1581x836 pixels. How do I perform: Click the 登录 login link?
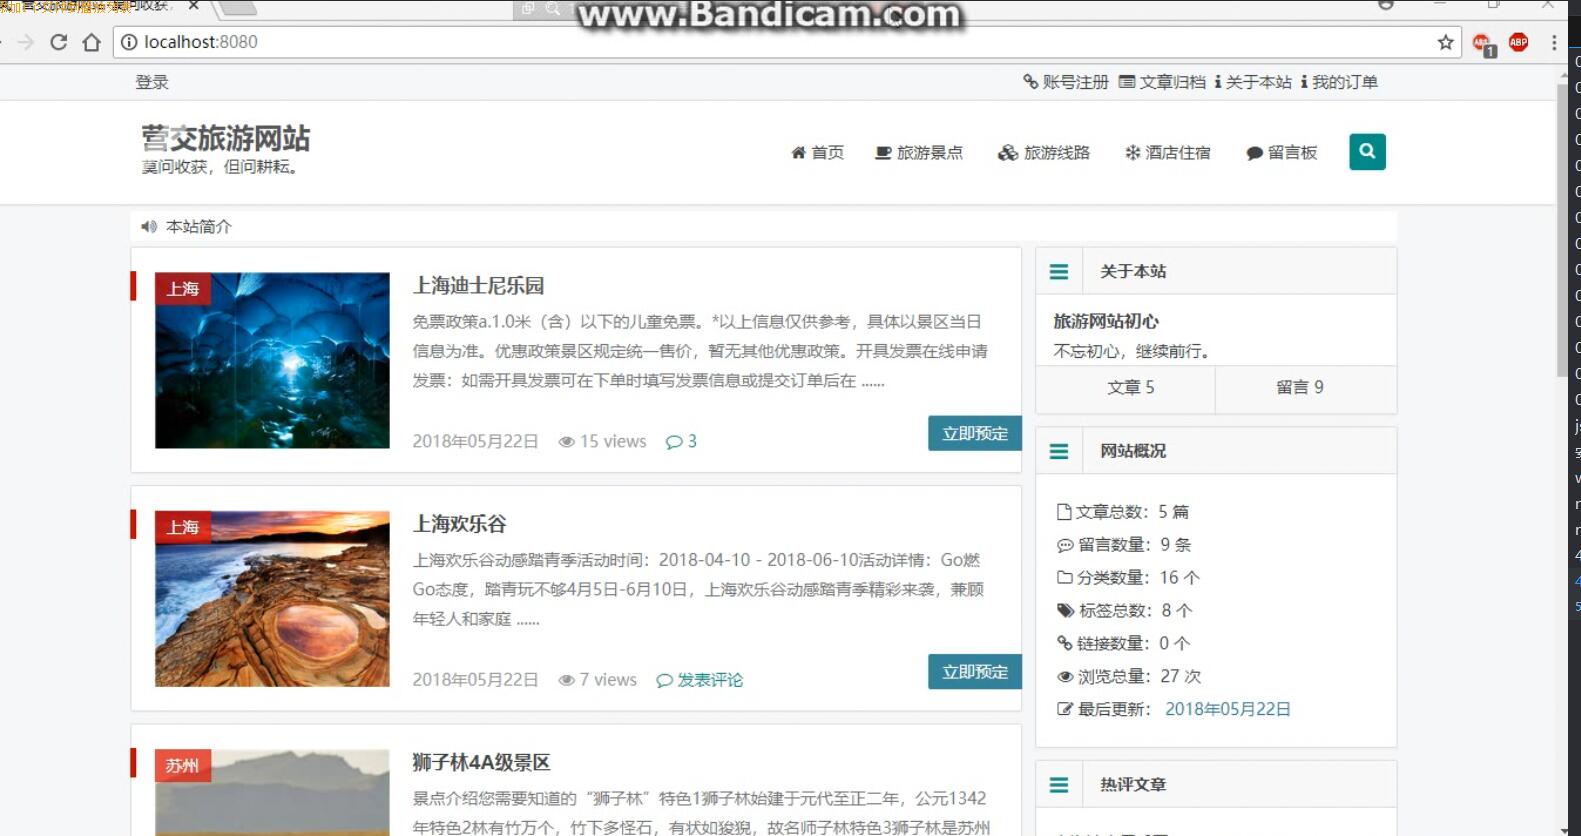(x=152, y=82)
